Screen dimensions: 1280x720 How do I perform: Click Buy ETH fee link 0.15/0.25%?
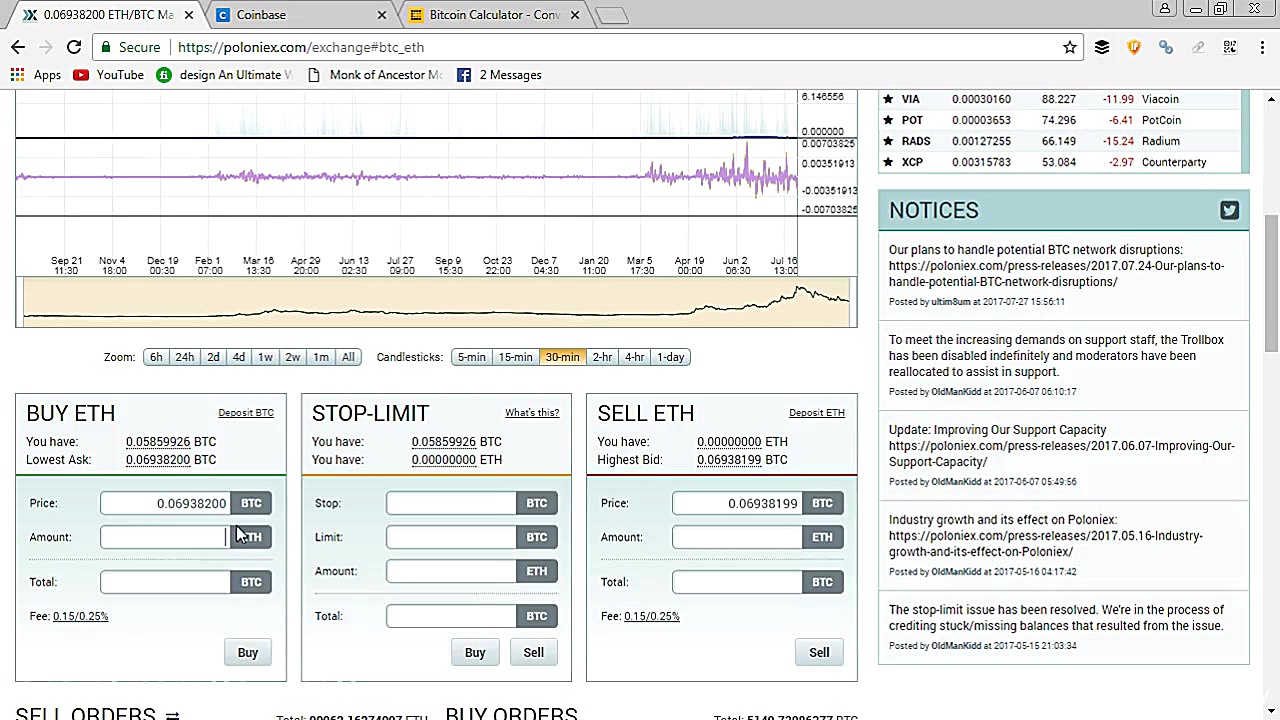pos(80,616)
